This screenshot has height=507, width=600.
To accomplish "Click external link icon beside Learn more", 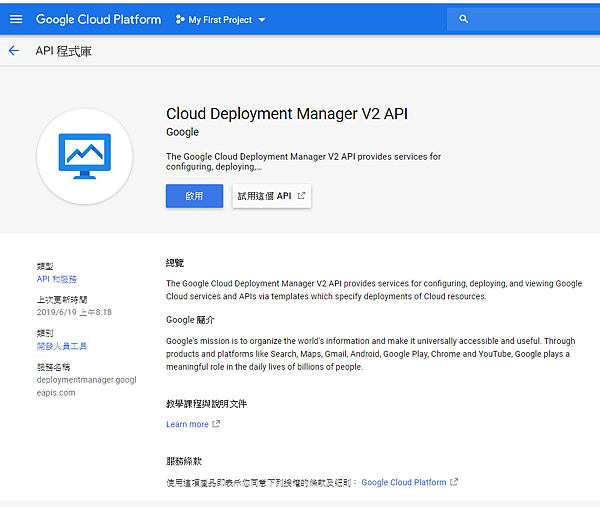I will coord(217,424).
